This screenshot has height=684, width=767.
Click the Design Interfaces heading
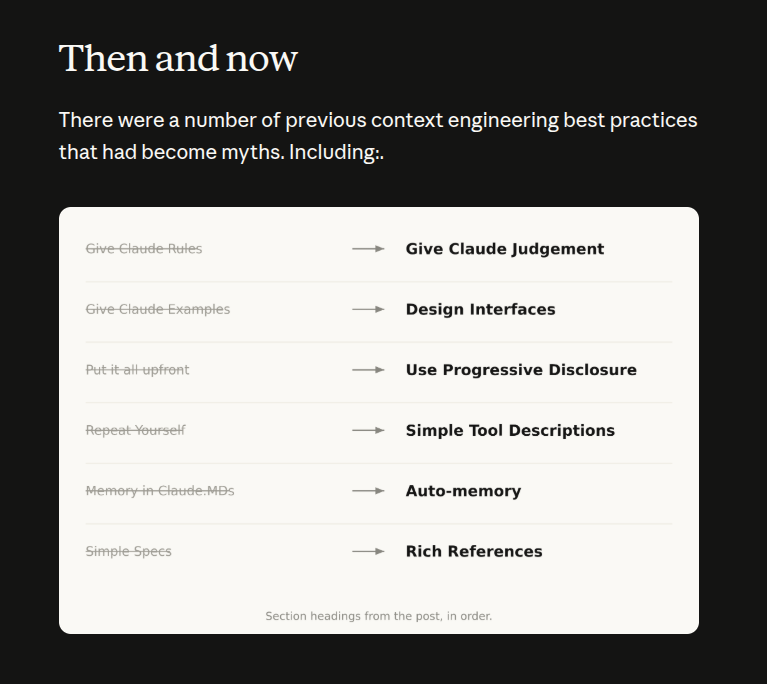coord(480,309)
